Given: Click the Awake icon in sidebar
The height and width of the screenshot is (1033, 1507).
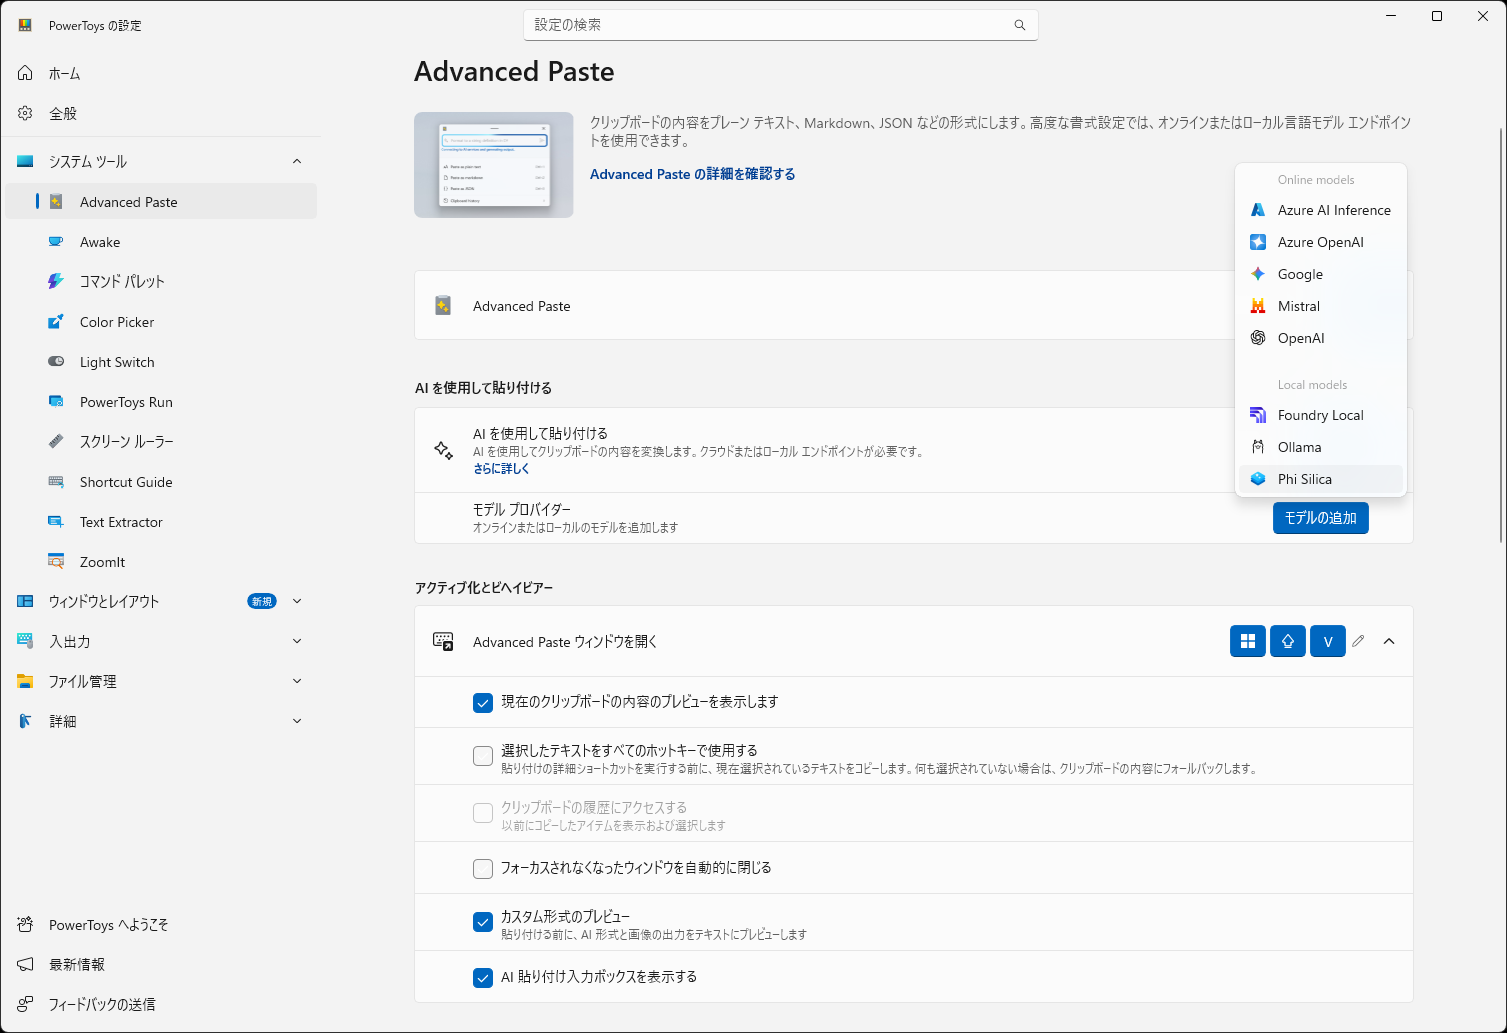Looking at the screenshot, I should click(x=56, y=242).
